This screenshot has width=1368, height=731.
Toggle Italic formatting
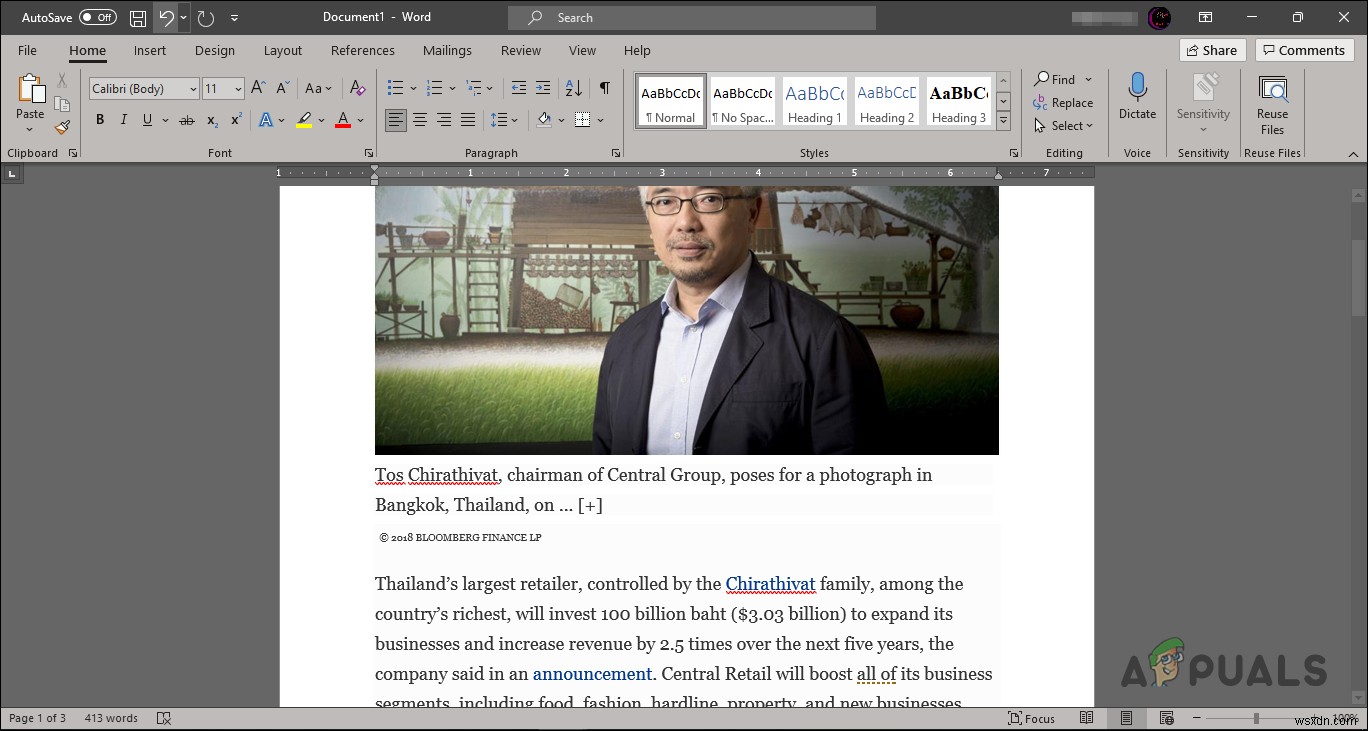click(124, 120)
